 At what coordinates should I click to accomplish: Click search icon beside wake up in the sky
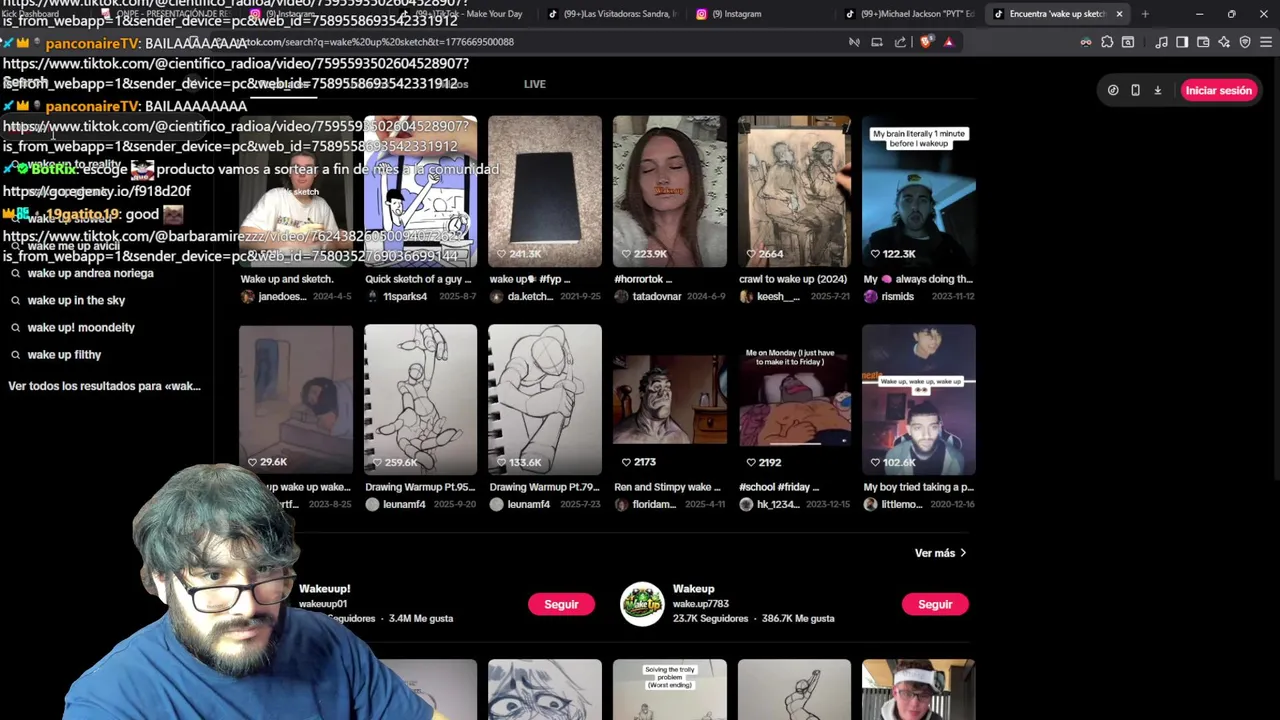point(15,300)
